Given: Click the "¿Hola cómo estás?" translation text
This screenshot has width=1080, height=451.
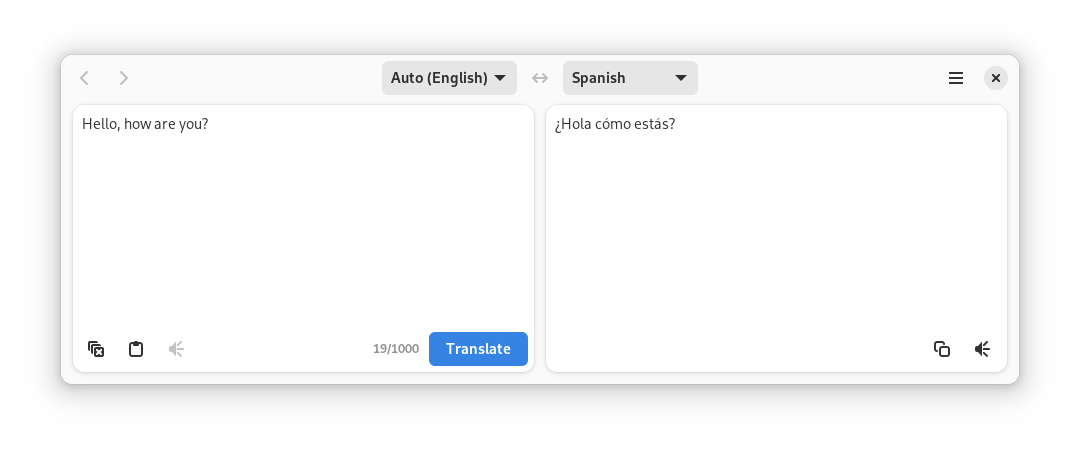Looking at the screenshot, I should [x=615, y=124].
